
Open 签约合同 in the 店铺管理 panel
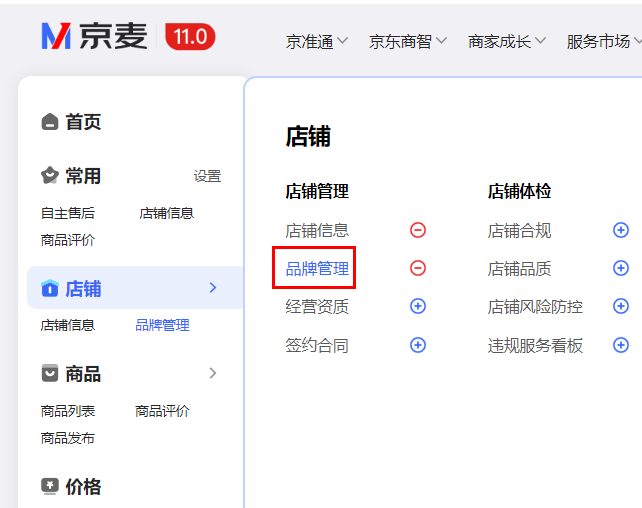tap(317, 345)
